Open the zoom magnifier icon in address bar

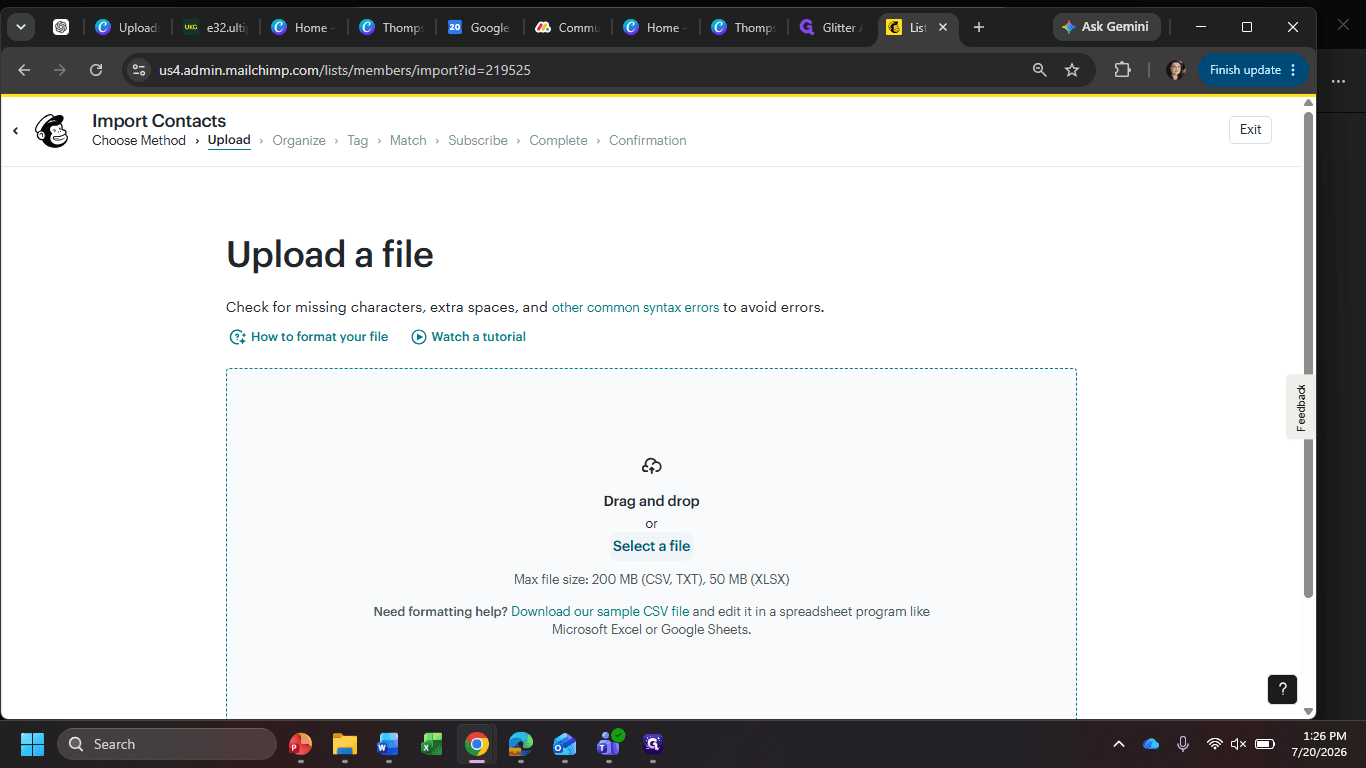[1040, 70]
